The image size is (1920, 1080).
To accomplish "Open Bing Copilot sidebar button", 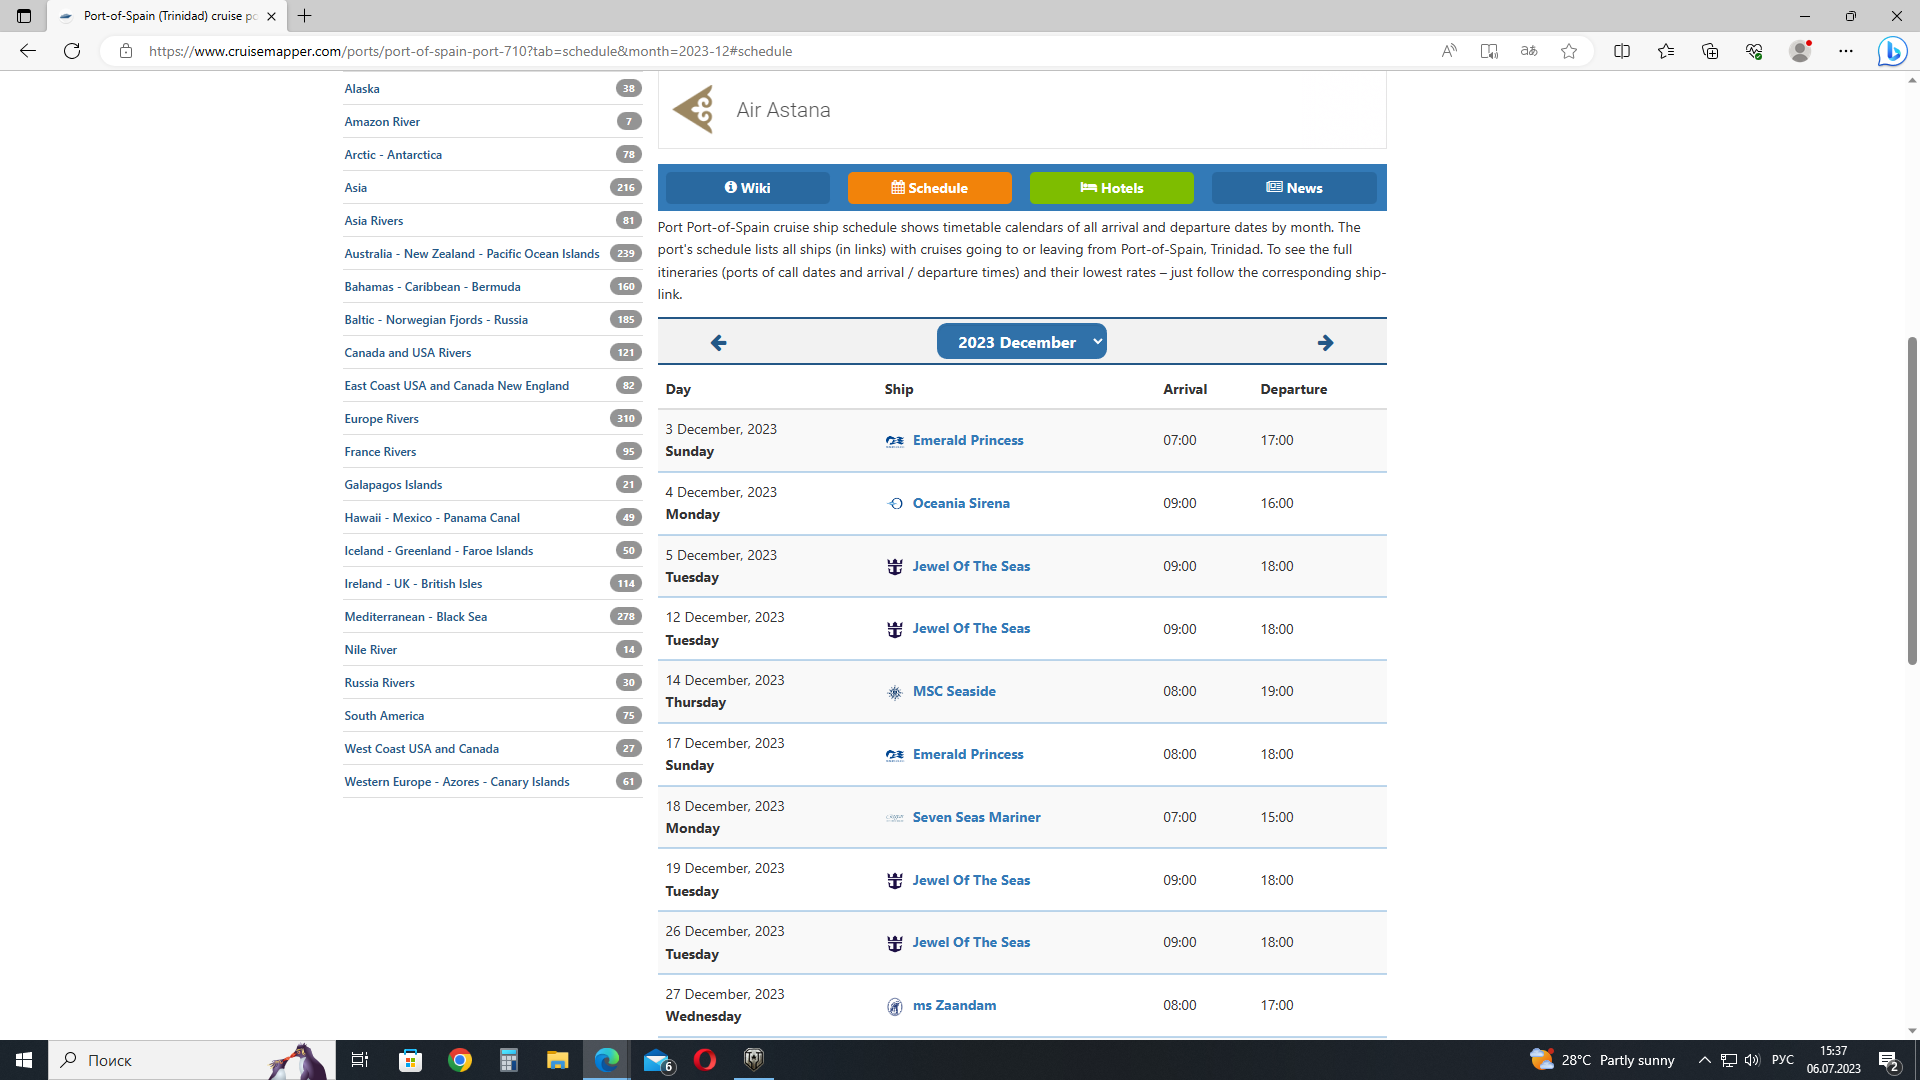I will [1892, 51].
